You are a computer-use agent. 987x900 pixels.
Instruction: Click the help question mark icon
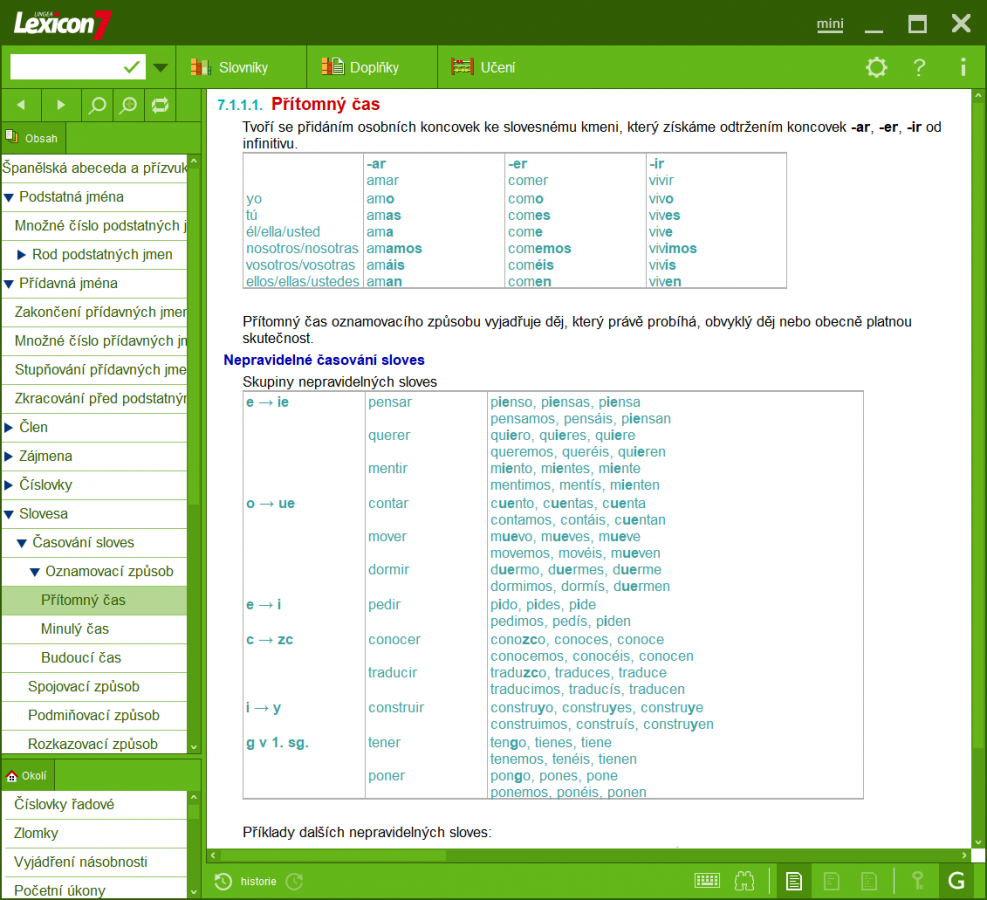click(917, 67)
